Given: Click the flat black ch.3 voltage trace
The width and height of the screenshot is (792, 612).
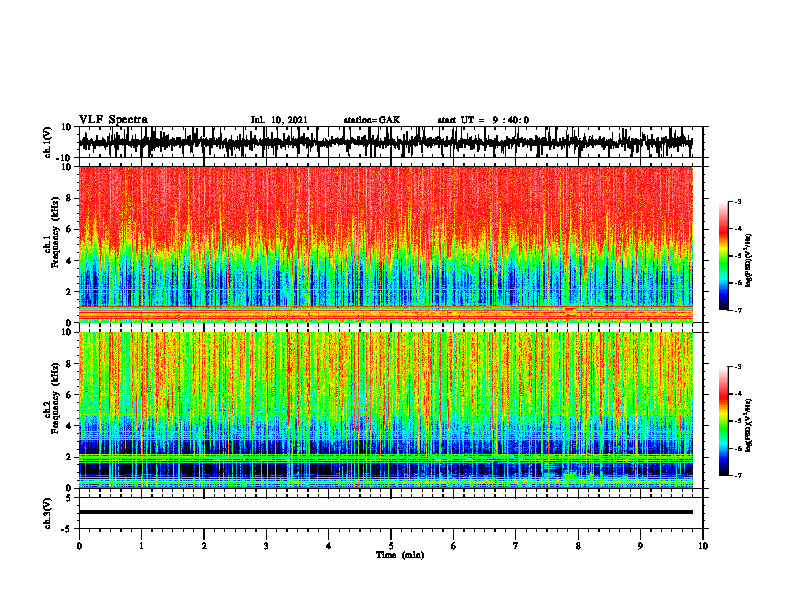Looking at the screenshot, I should coord(386,512).
